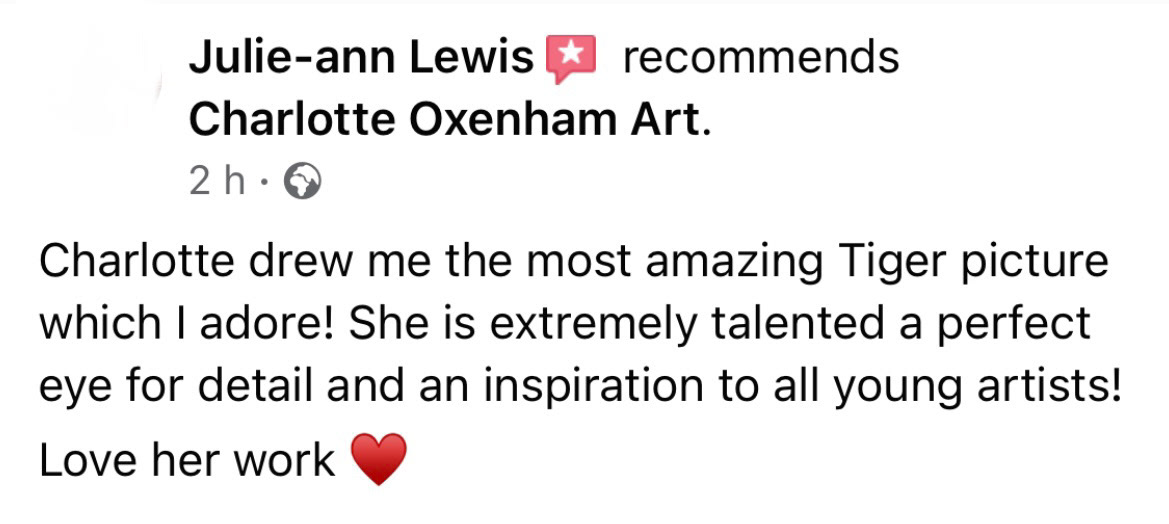This screenshot has width=1169, height=524.
Task: Click the word "recommends" in the header
Action: point(760,58)
